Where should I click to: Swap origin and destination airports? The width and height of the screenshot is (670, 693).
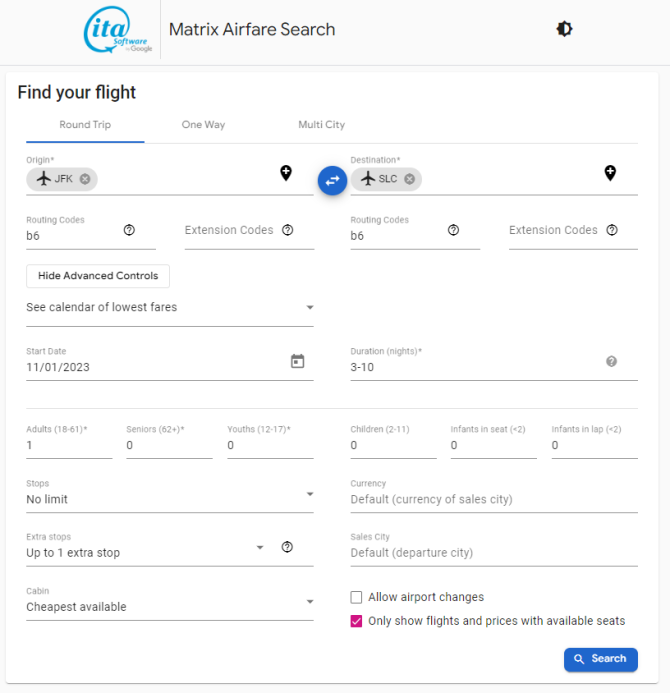coord(332,180)
